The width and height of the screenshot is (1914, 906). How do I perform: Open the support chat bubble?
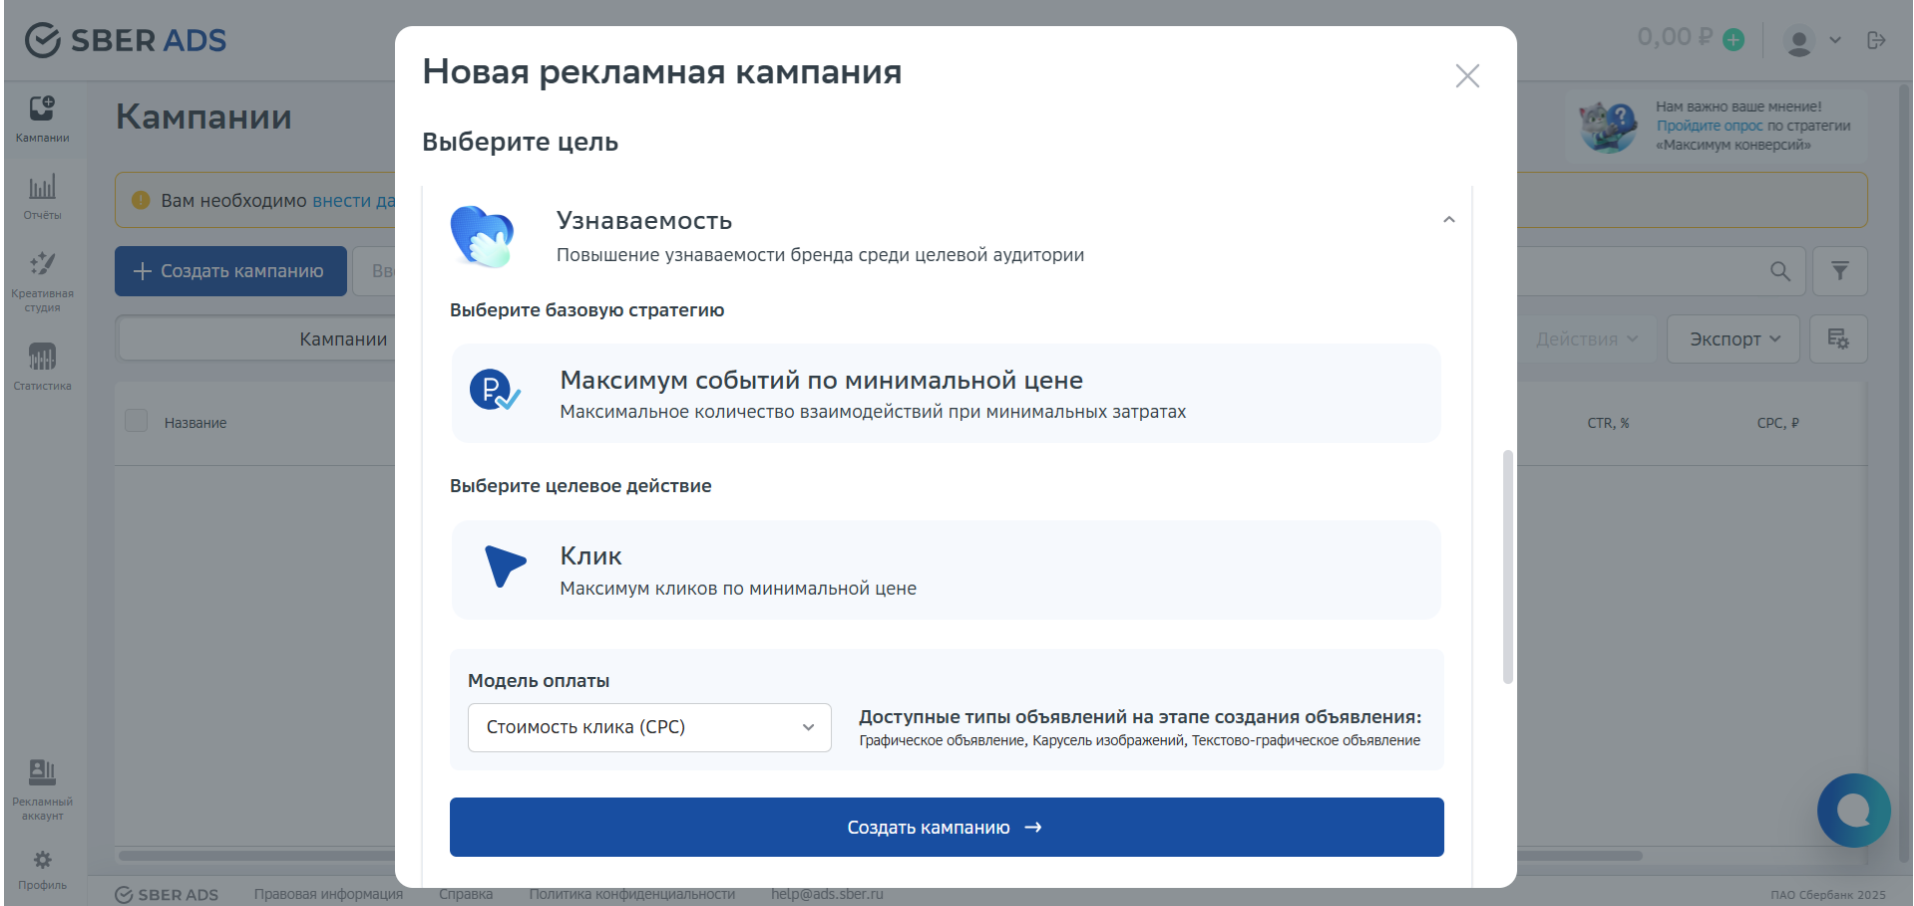coord(1854,810)
